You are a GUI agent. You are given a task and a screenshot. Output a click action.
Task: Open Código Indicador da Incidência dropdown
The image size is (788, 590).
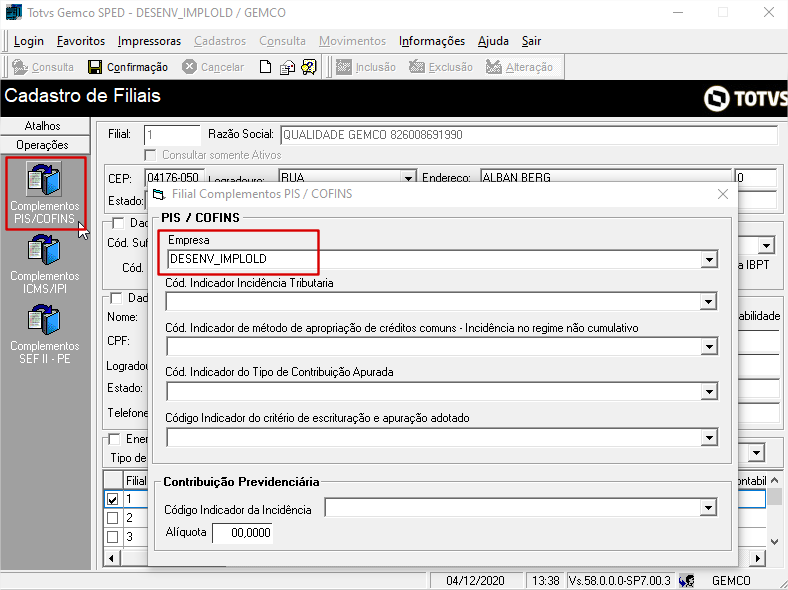click(708, 508)
